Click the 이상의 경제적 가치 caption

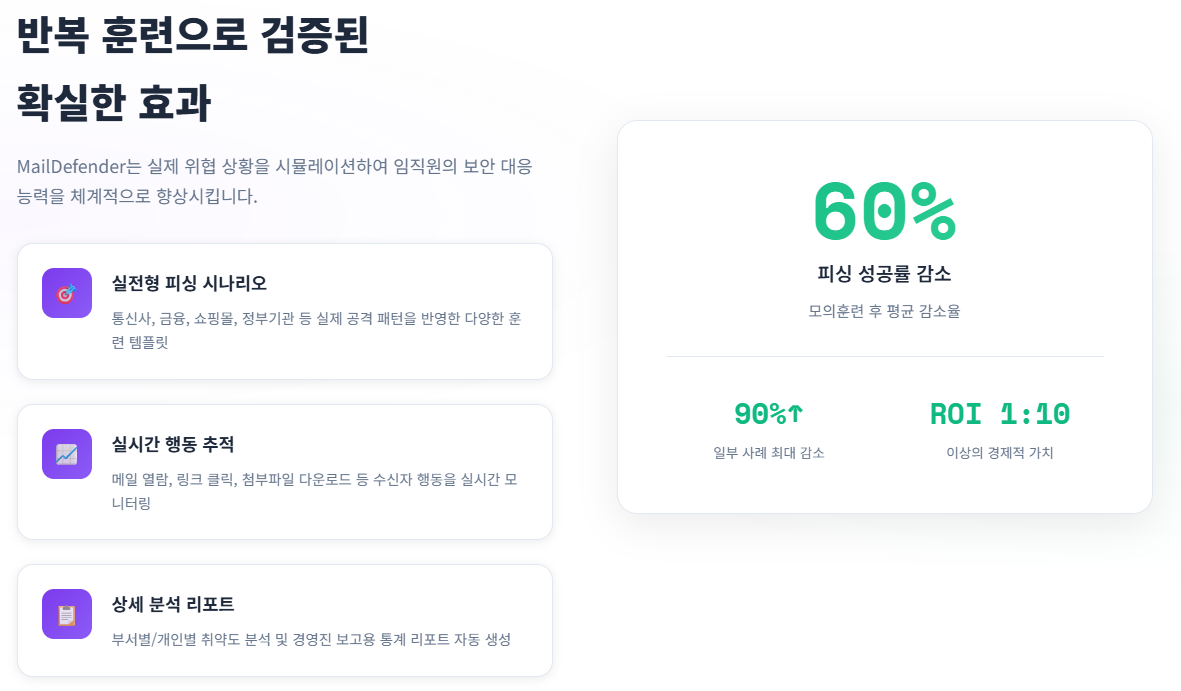point(1000,453)
